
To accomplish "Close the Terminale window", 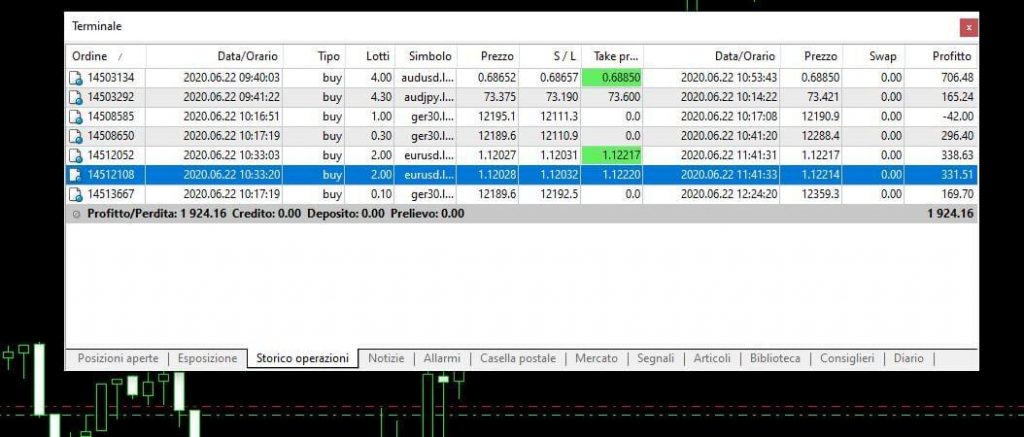I will pos(968,27).
